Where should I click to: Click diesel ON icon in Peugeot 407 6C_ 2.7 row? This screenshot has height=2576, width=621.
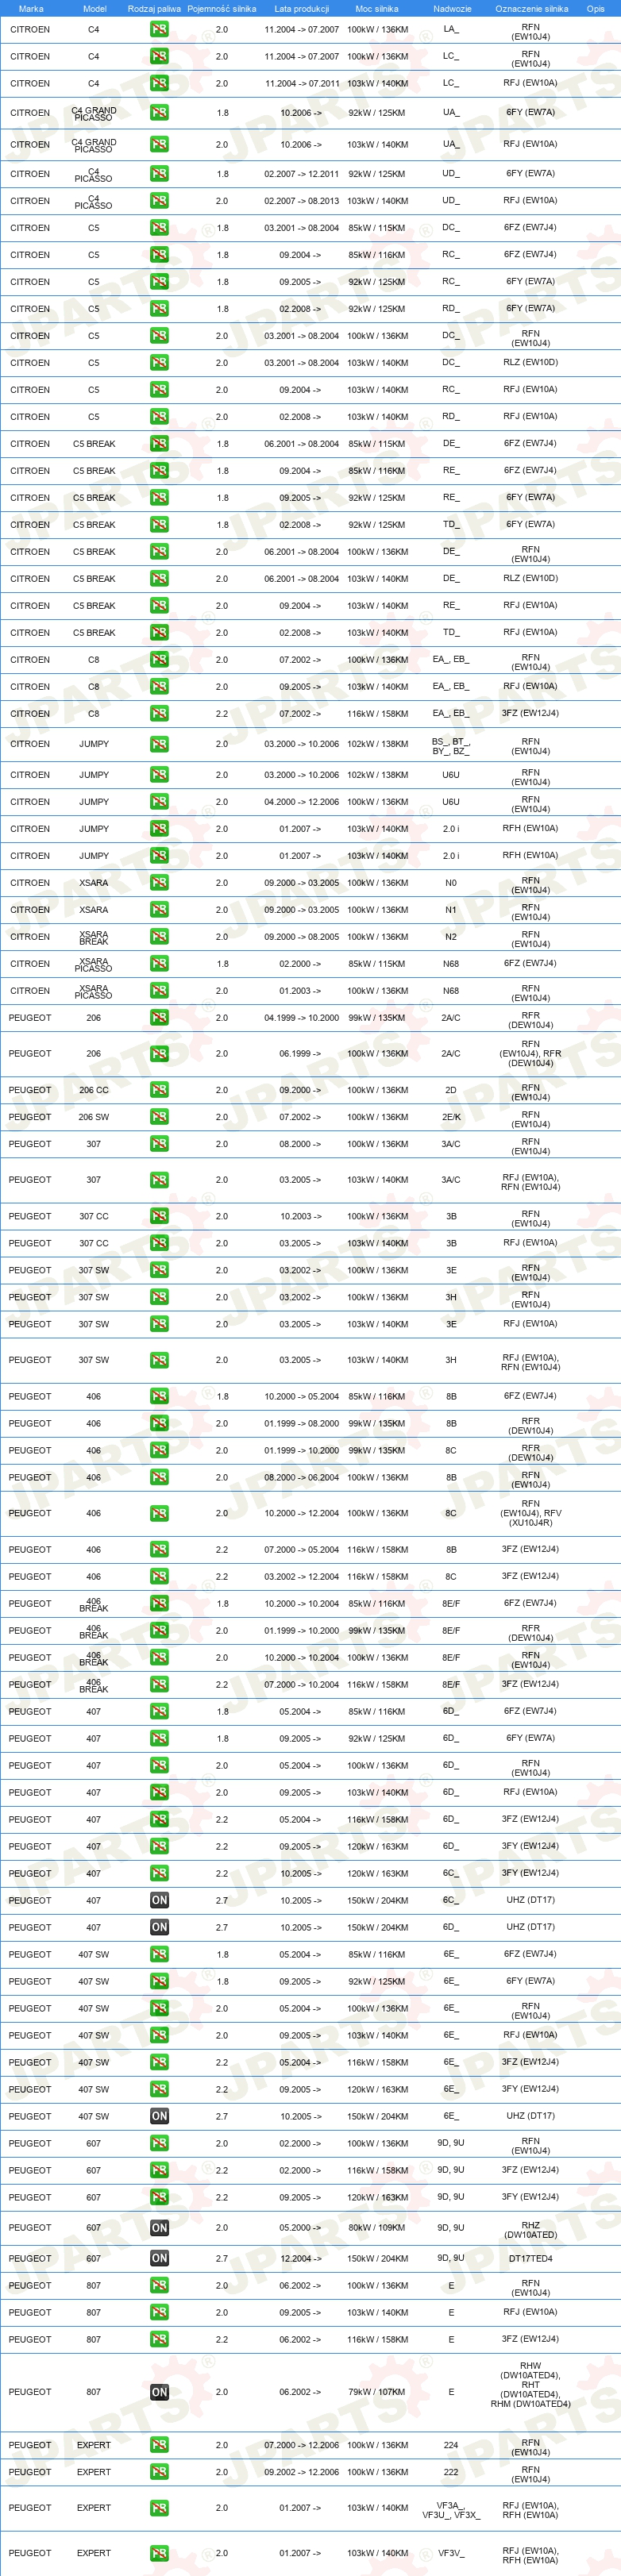[x=159, y=1900]
